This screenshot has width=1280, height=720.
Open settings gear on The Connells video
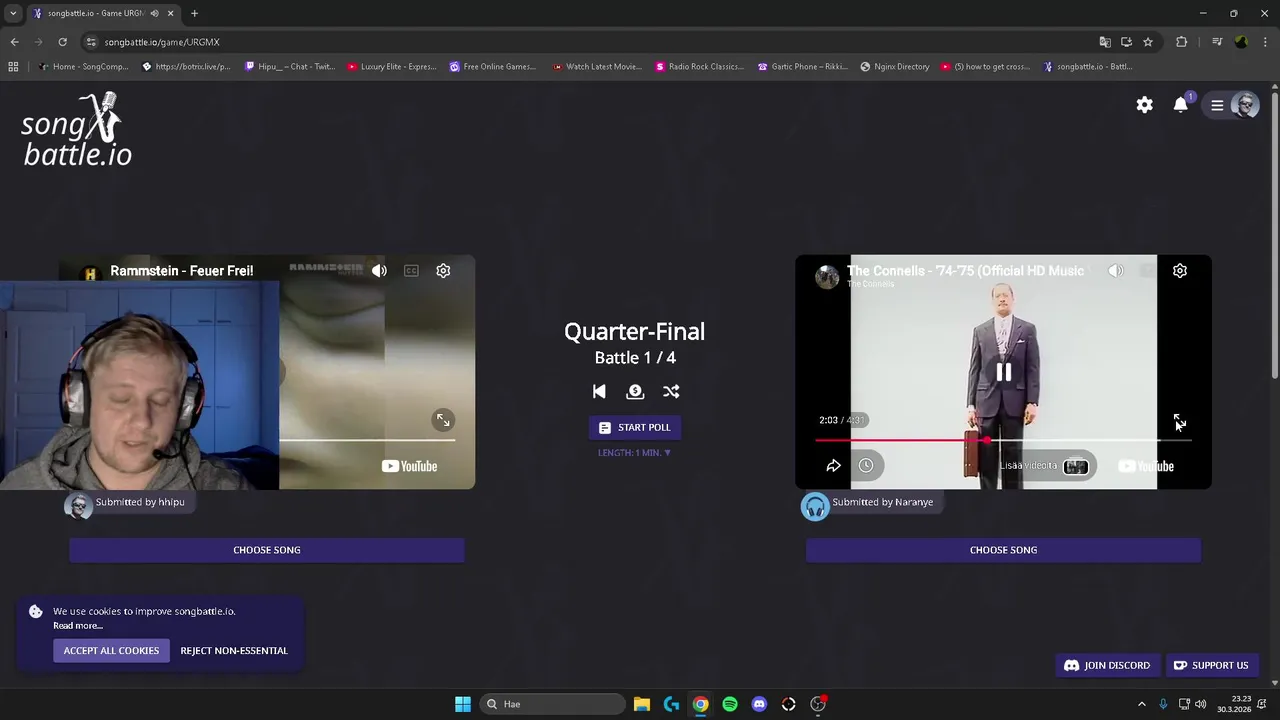tap(1180, 270)
